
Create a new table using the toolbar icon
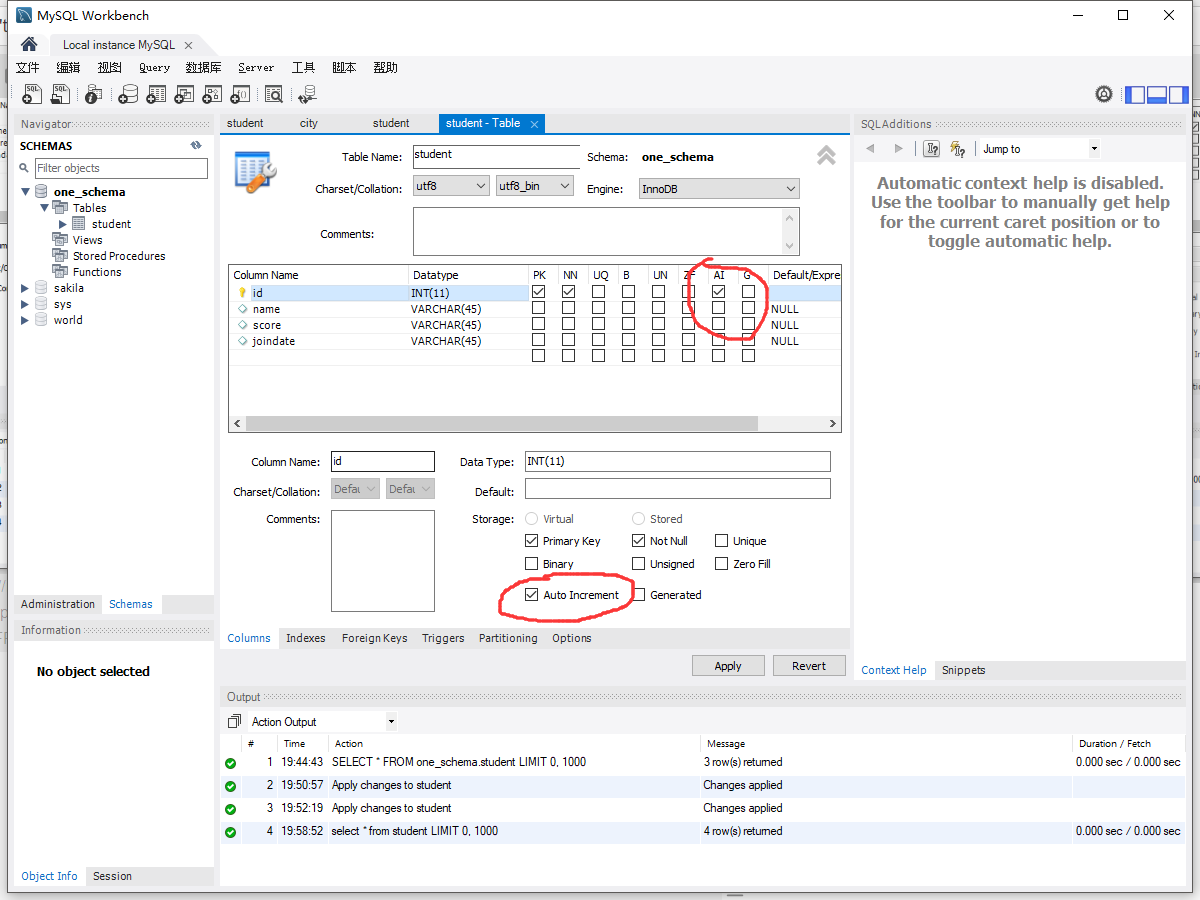pyautogui.click(x=156, y=93)
